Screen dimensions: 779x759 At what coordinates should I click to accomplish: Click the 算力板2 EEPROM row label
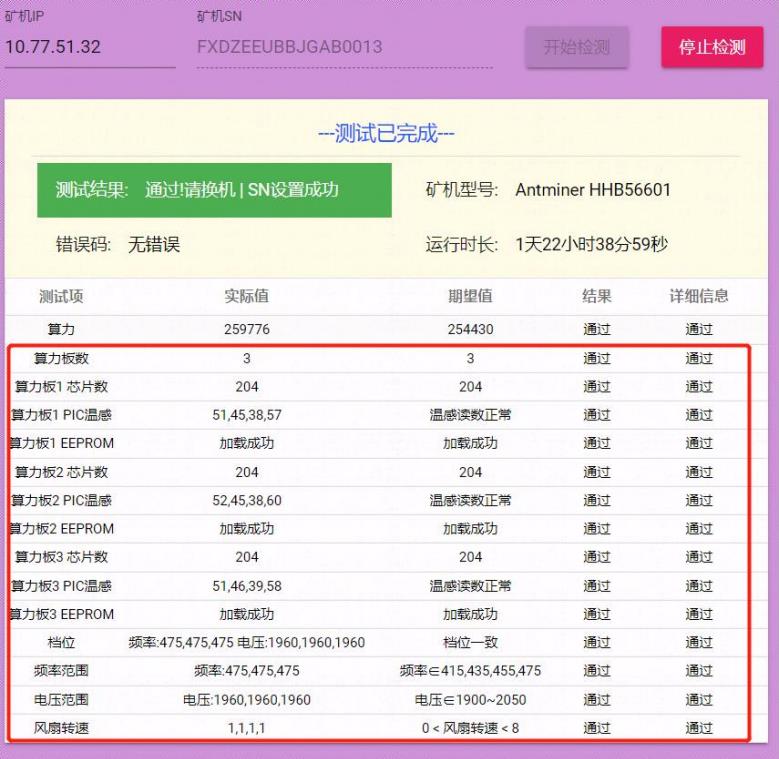coord(61,528)
